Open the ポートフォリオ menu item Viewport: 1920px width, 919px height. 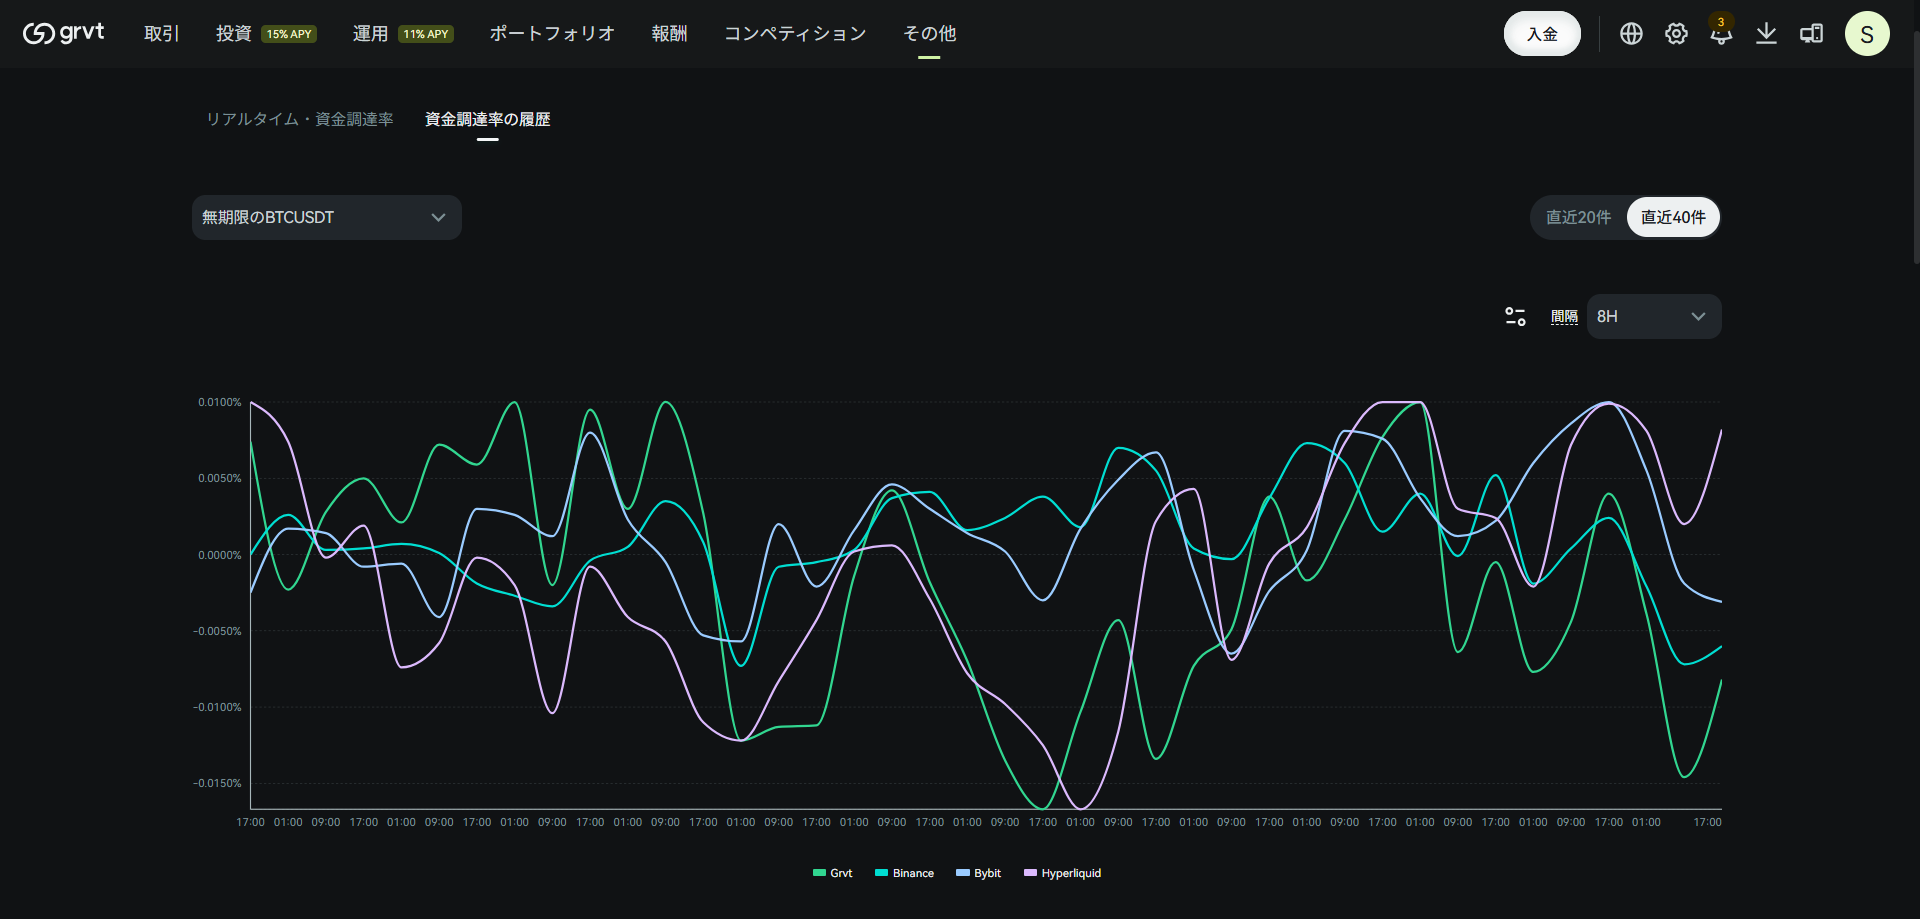(x=552, y=33)
